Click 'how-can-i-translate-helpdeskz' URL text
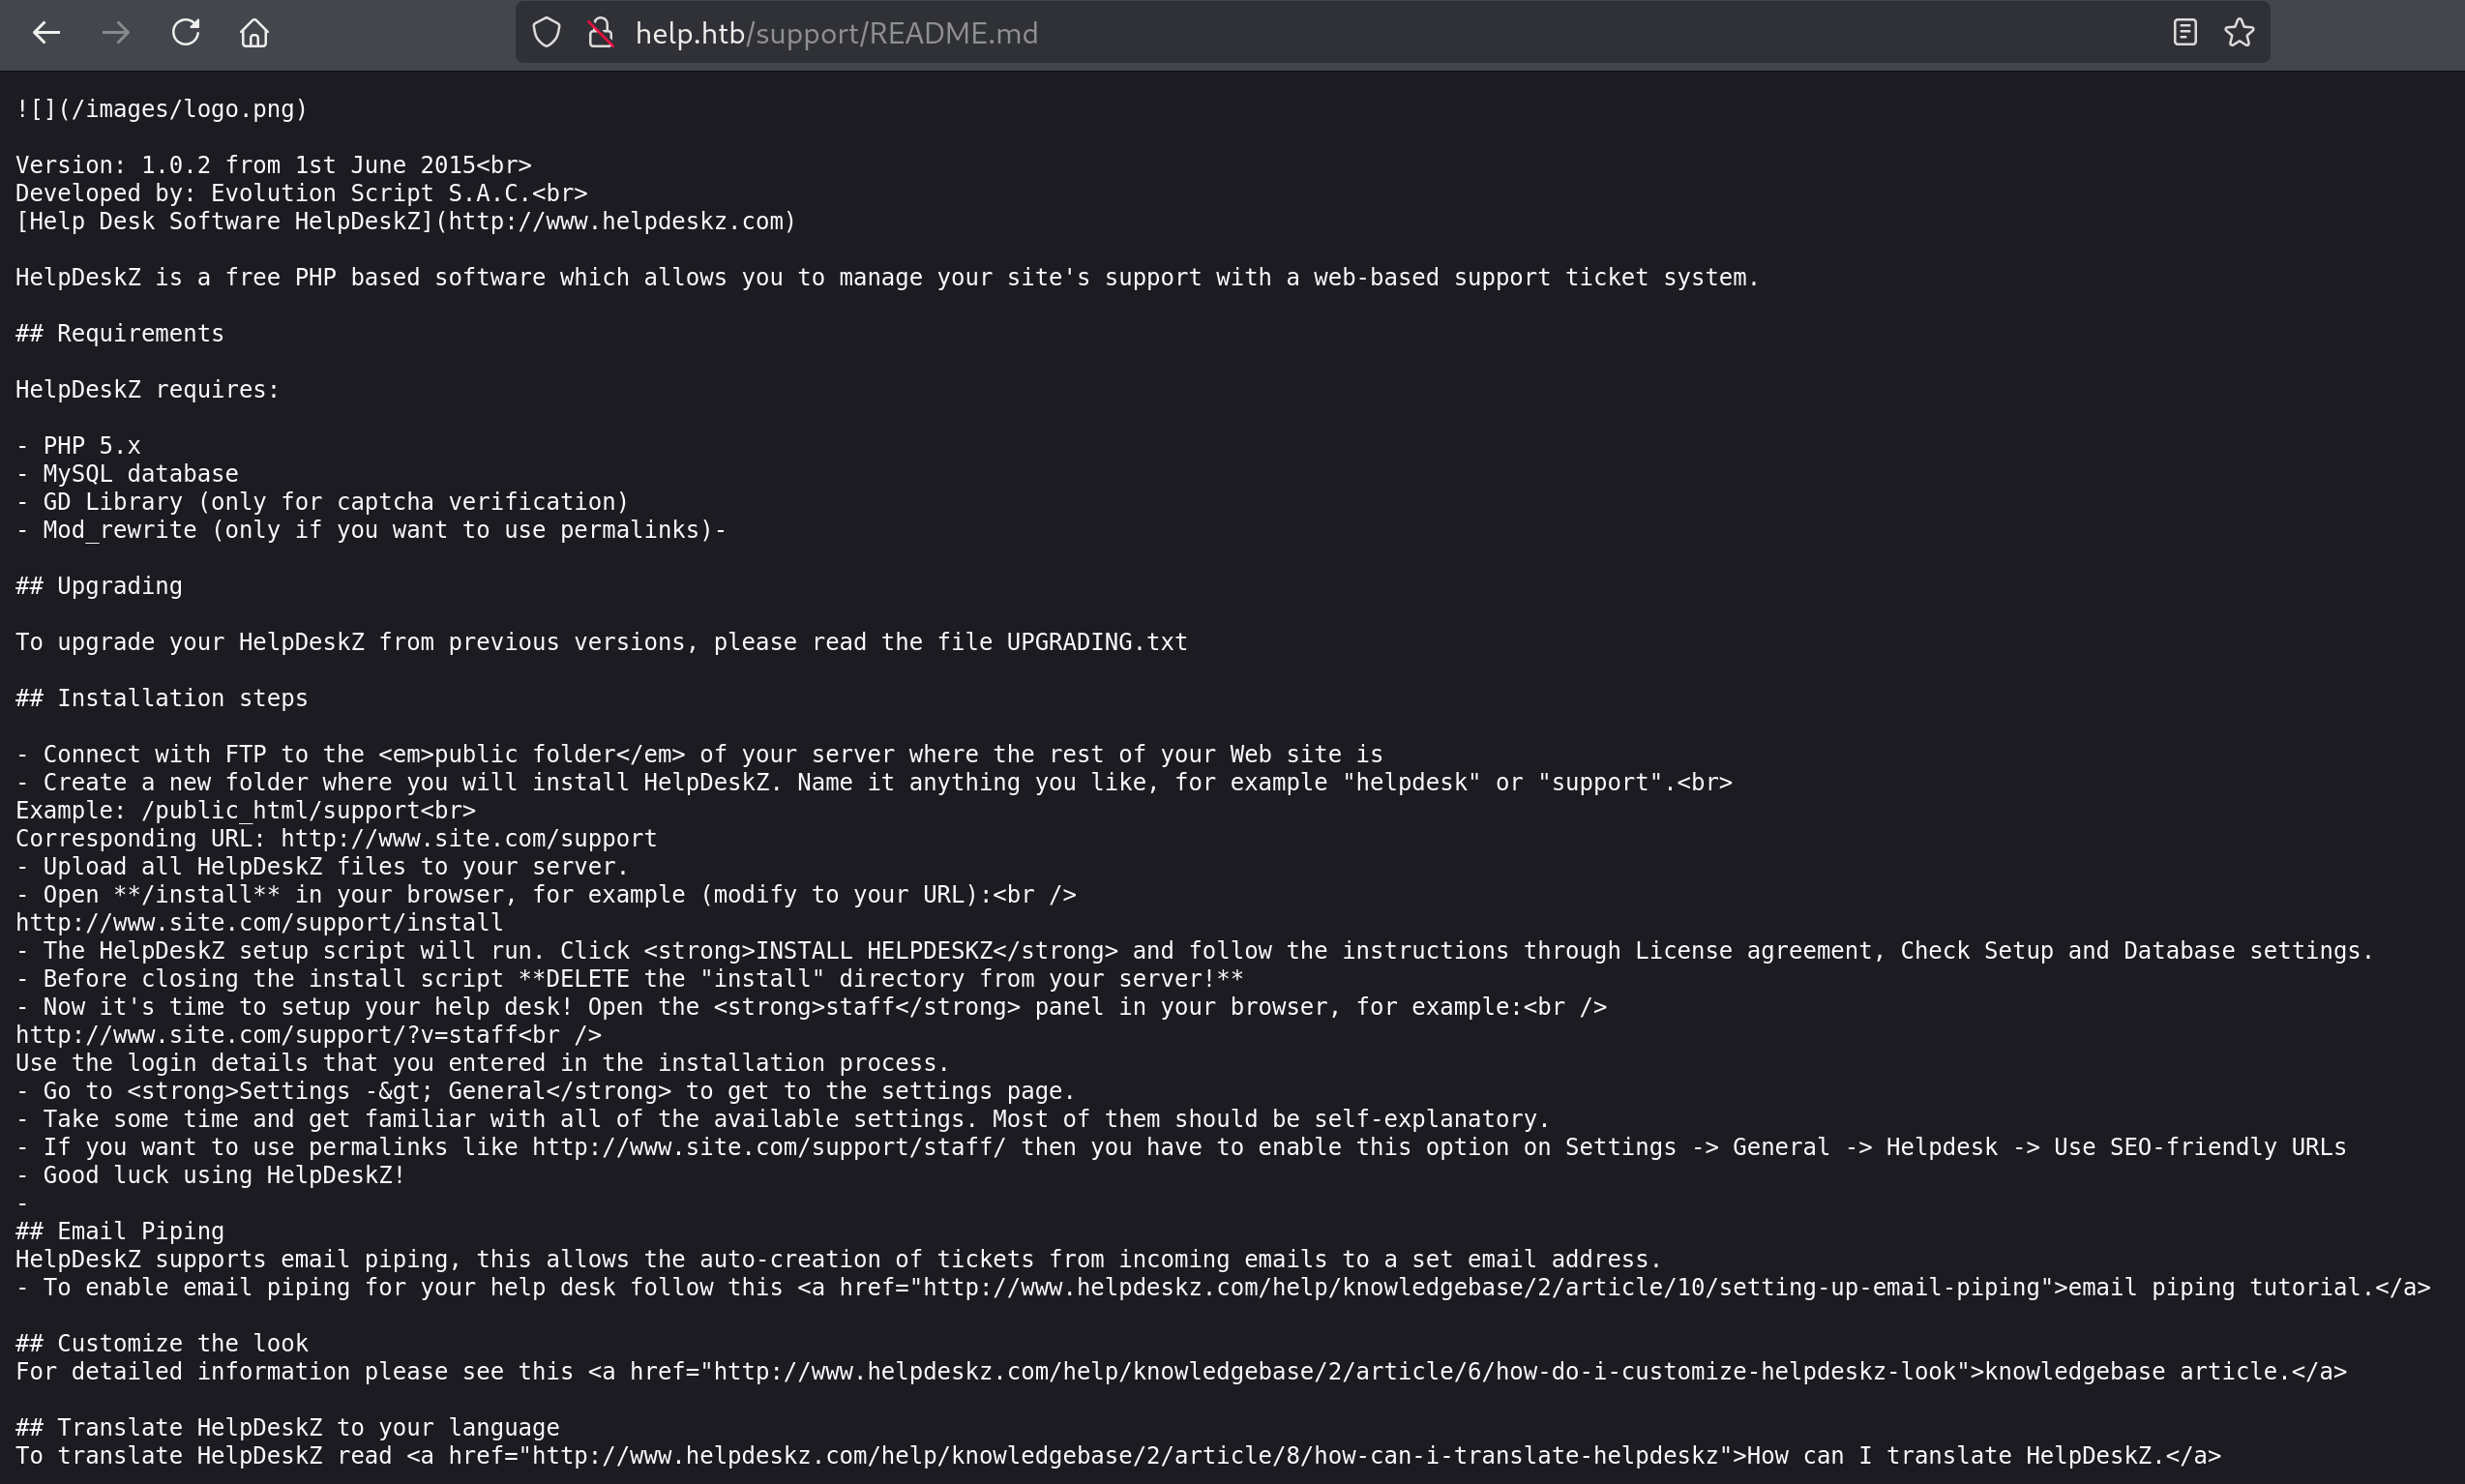 [1516, 1453]
